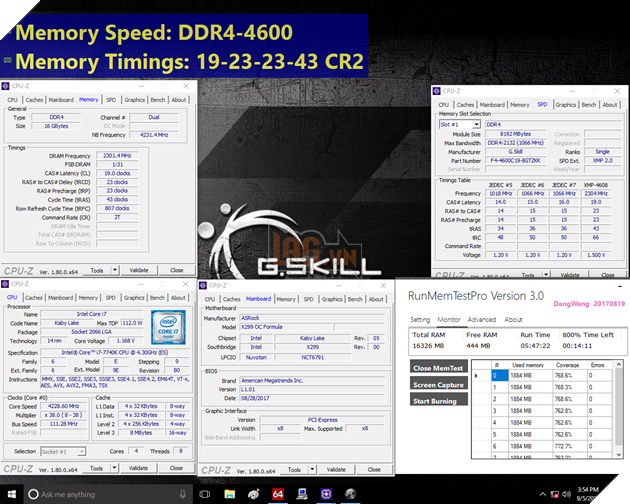Screen dimensions: 630x504
Task: Click Close button in CPU-tab CPU-Z window
Action: [176, 468]
